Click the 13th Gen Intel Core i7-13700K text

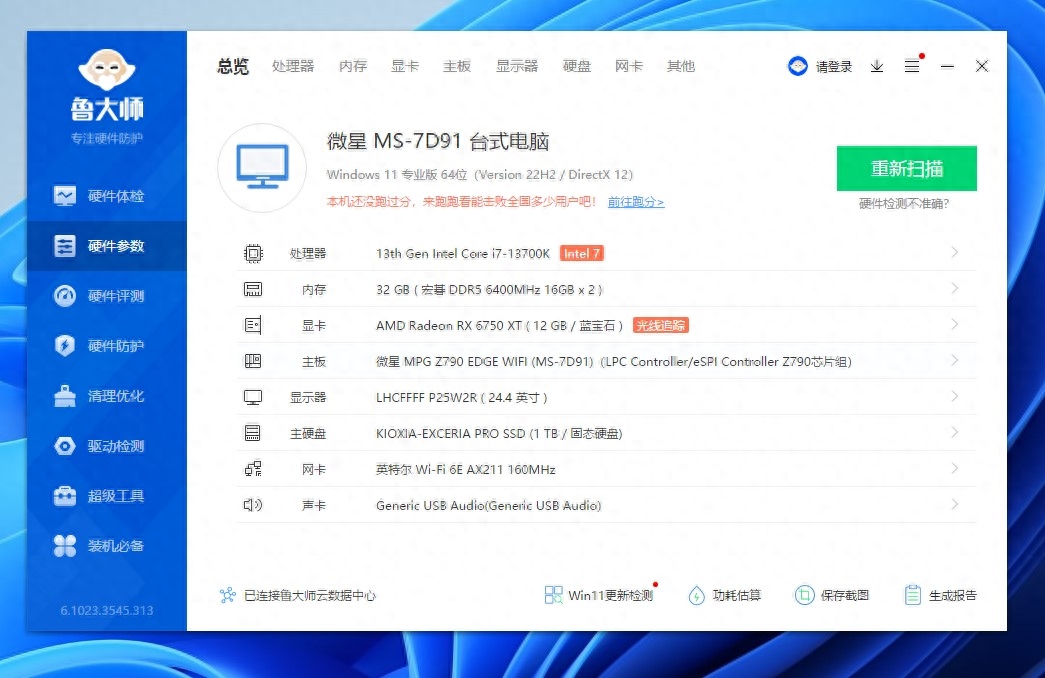(463, 253)
